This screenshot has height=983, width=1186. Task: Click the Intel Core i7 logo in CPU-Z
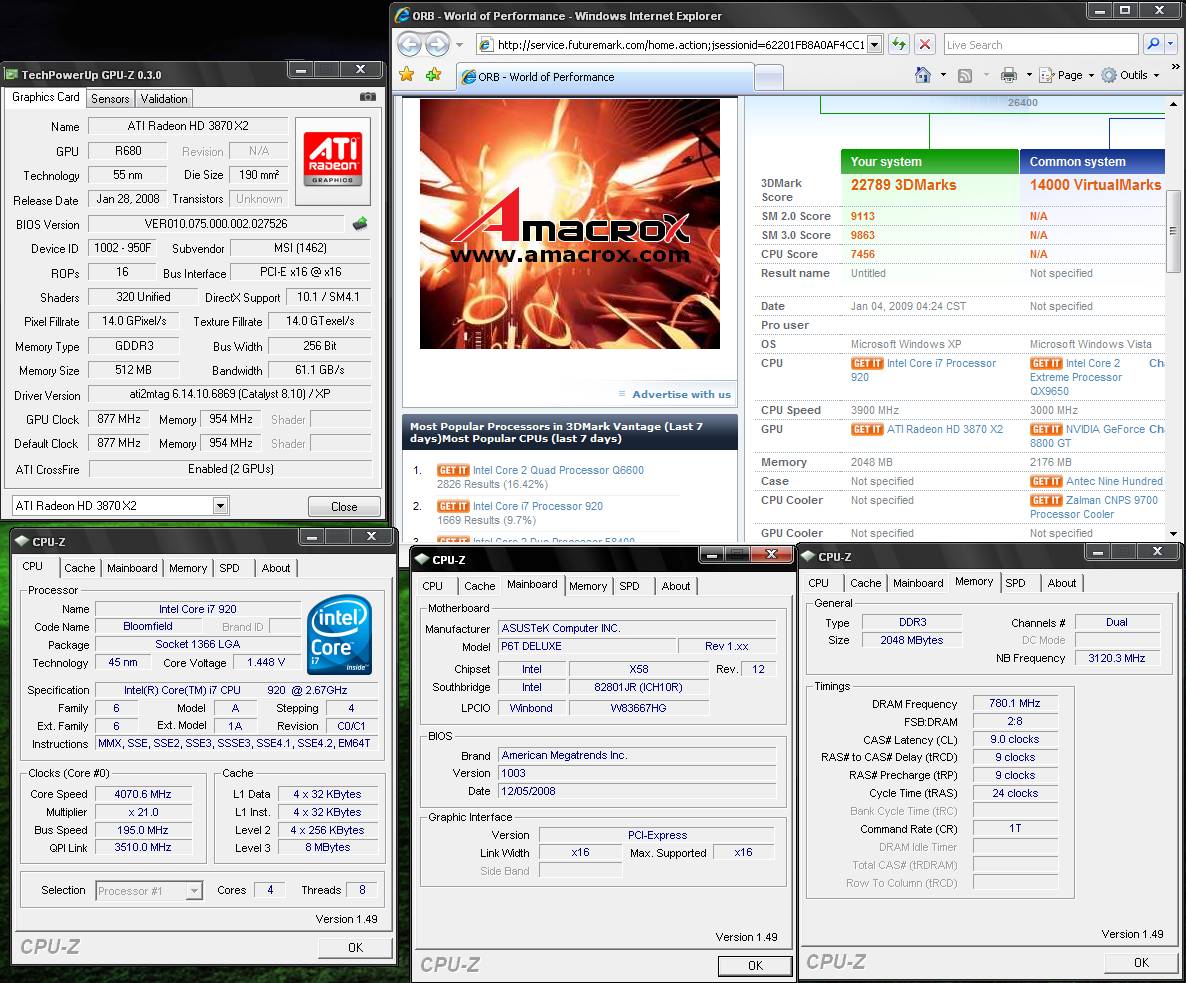click(340, 634)
